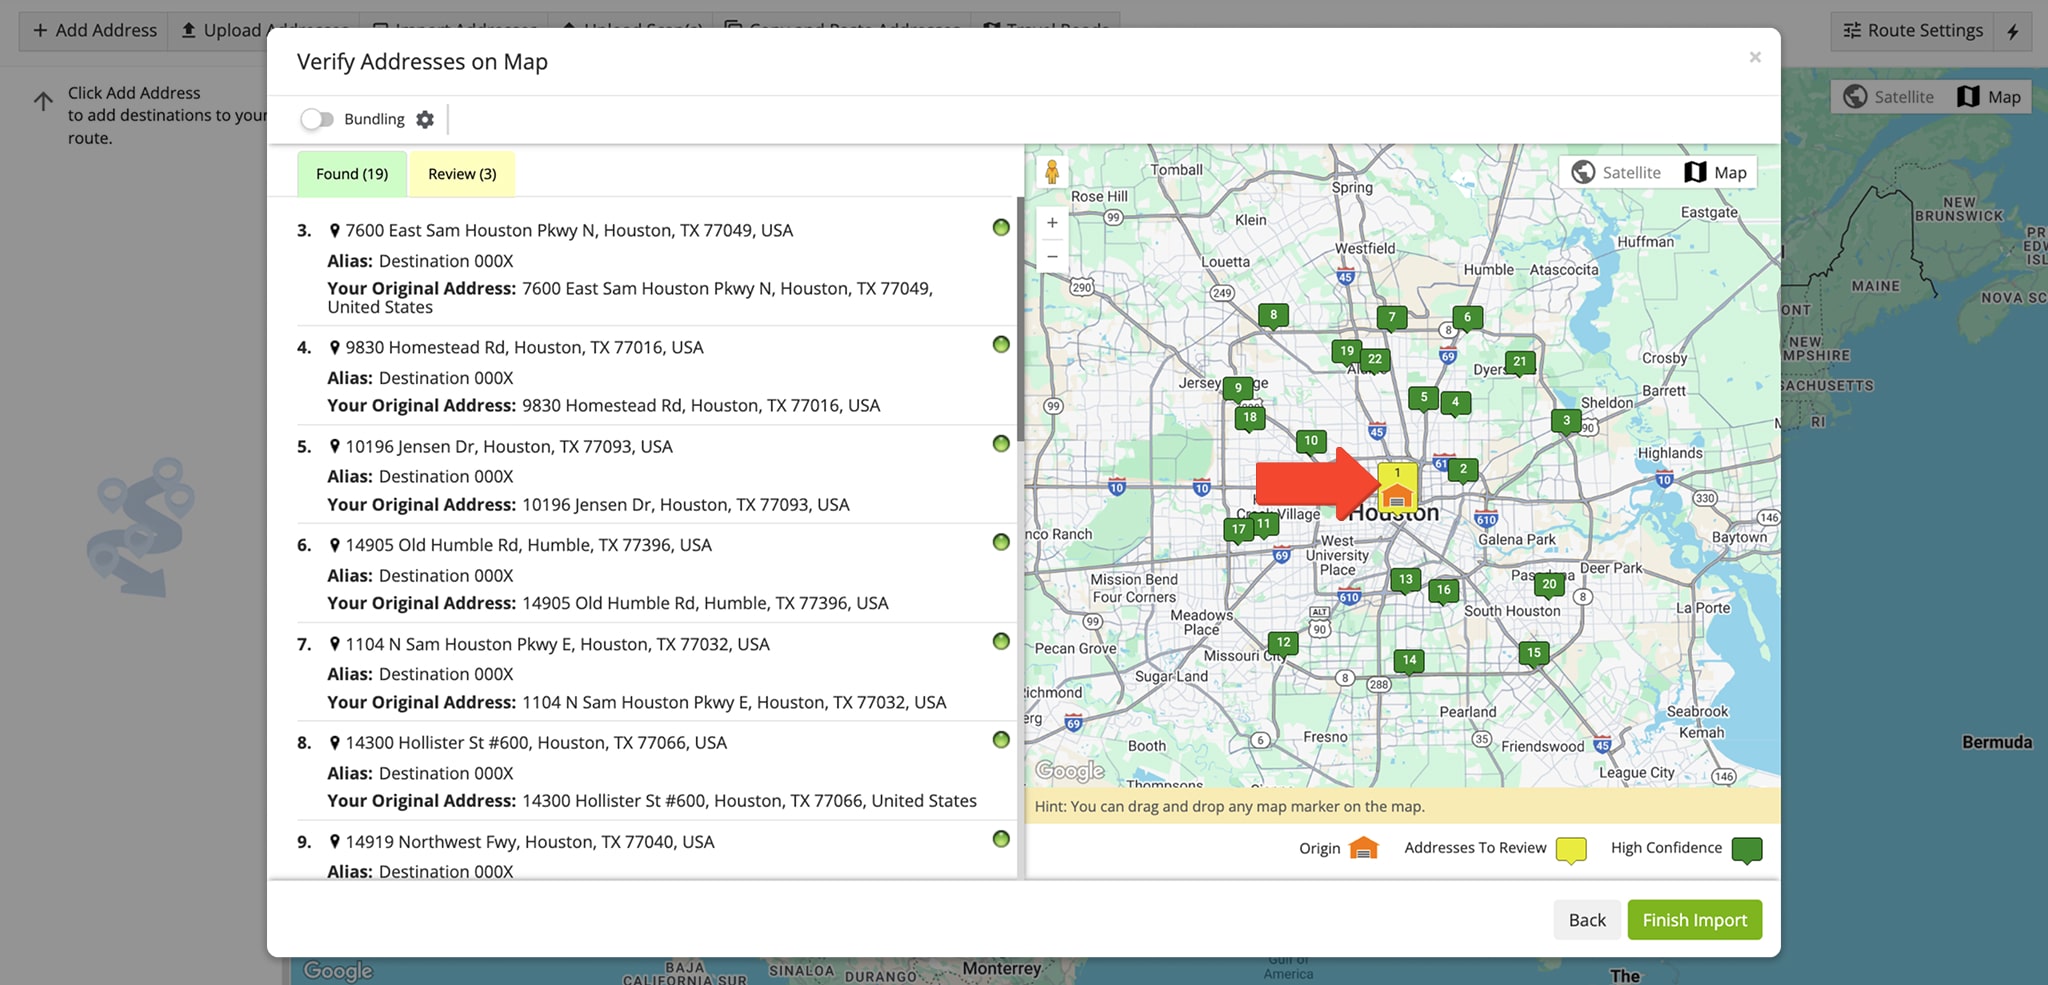
Task: Select address 10196 Jensen Dr, Houston
Action: (x=509, y=447)
